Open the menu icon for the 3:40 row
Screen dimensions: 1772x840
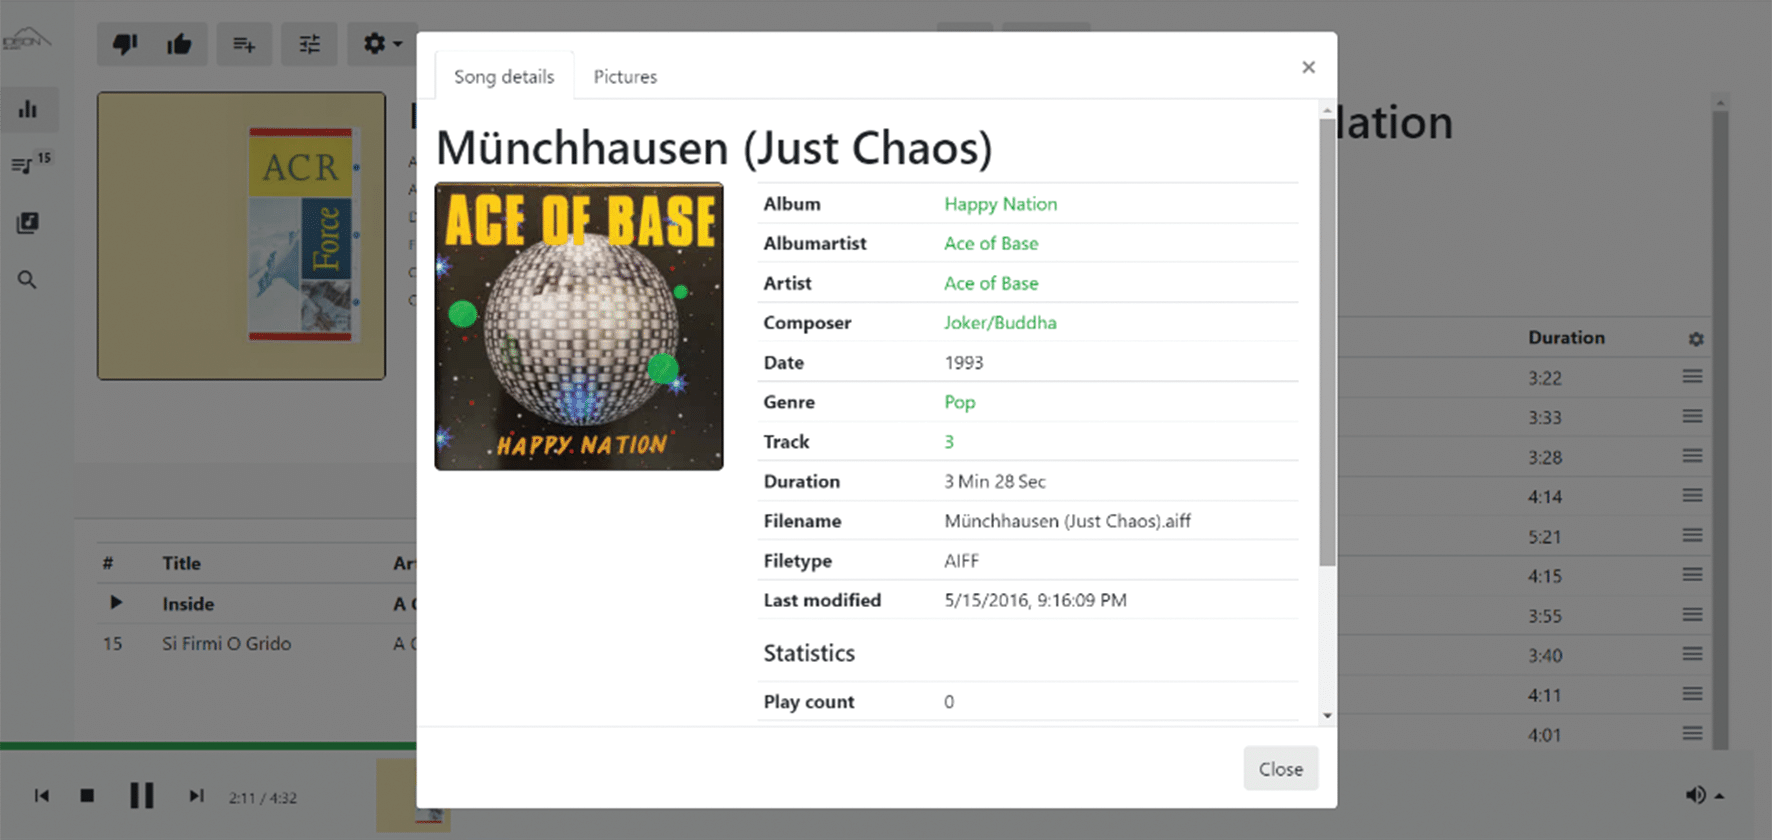[1692, 654]
